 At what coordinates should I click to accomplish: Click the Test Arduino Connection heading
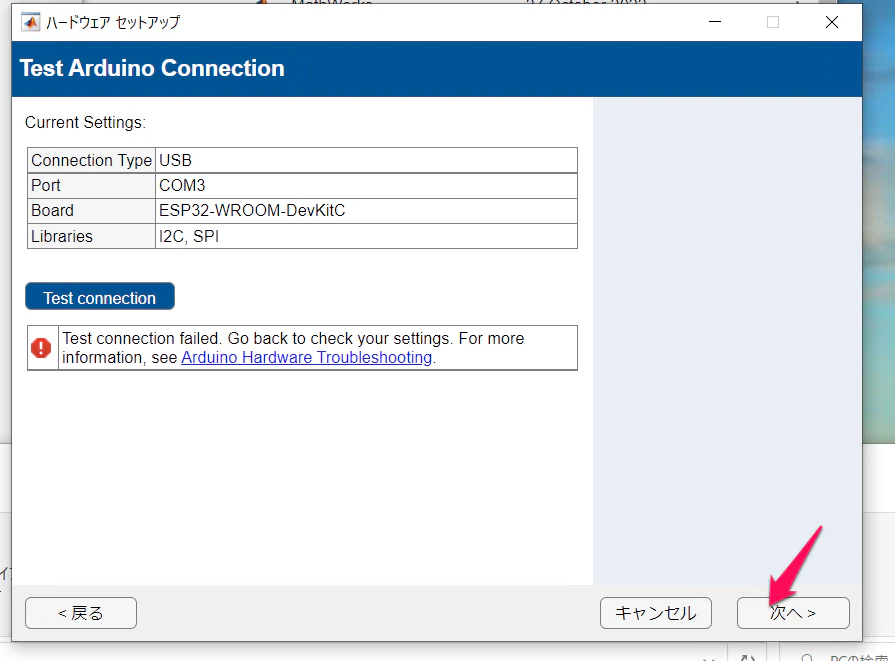[x=152, y=68]
